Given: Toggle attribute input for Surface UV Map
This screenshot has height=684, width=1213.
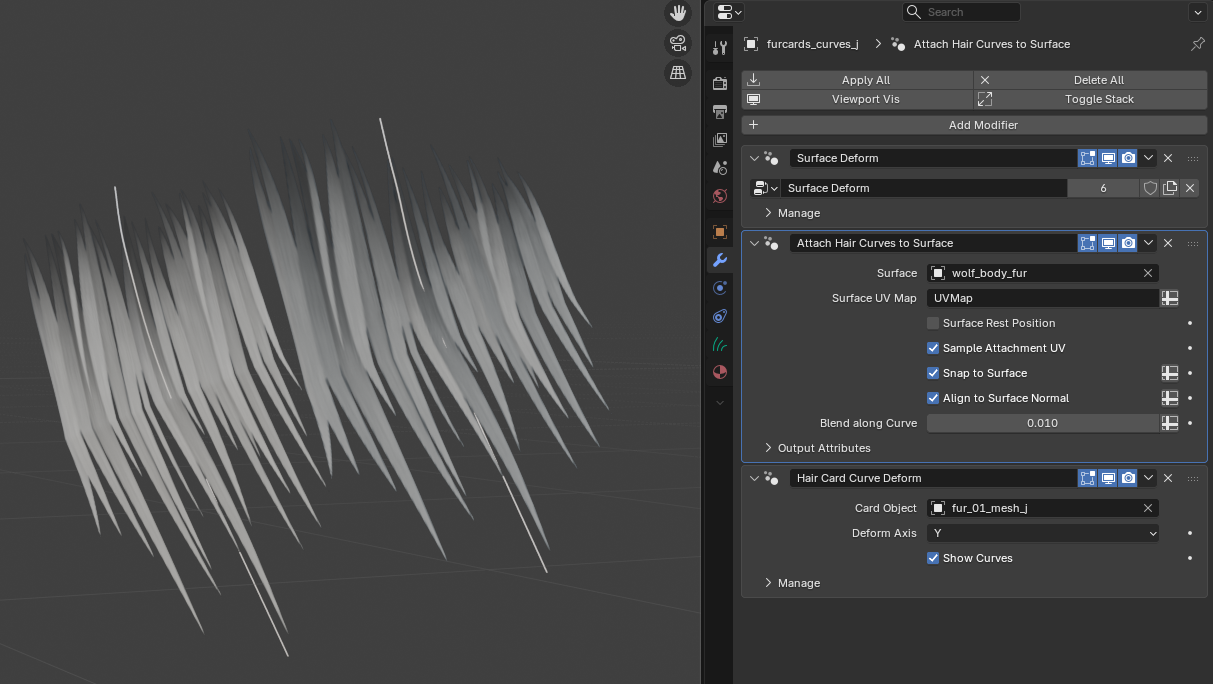Looking at the screenshot, I should pos(1169,298).
